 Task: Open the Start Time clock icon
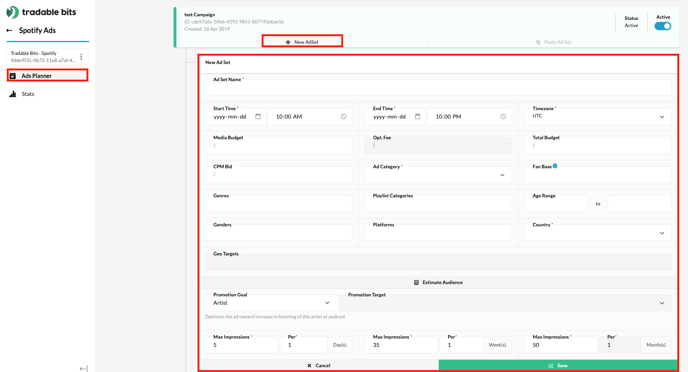pyautogui.click(x=344, y=117)
